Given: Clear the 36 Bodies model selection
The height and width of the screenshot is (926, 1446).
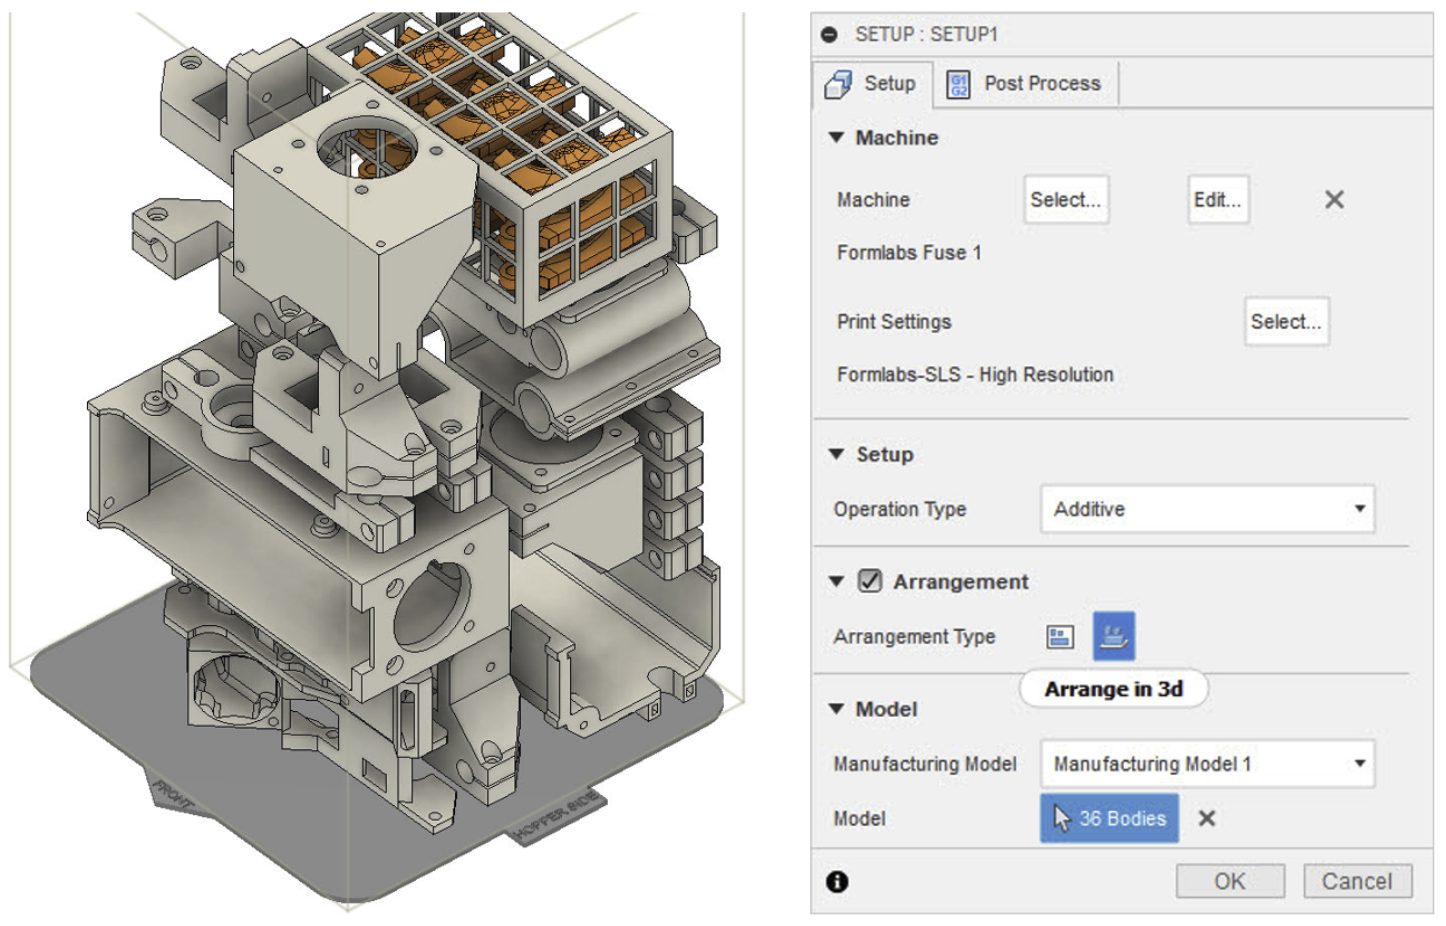Looking at the screenshot, I should pyautogui.click(x=1207, y=818).
